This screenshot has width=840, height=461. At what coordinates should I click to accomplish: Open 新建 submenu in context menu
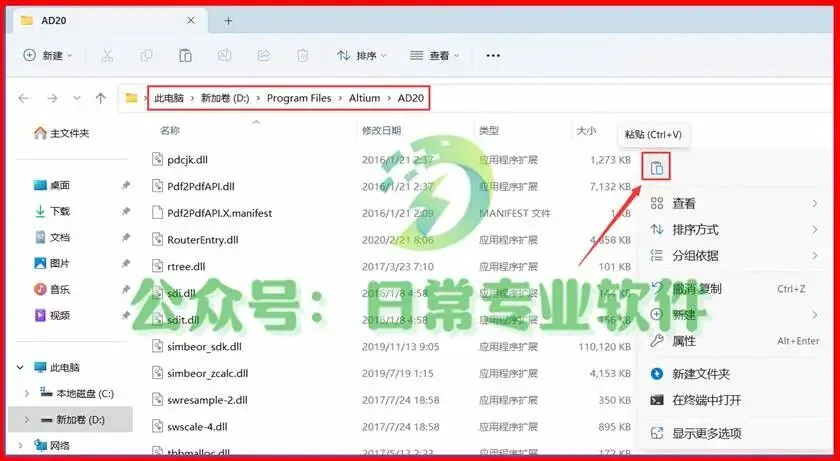coord(734,314)
